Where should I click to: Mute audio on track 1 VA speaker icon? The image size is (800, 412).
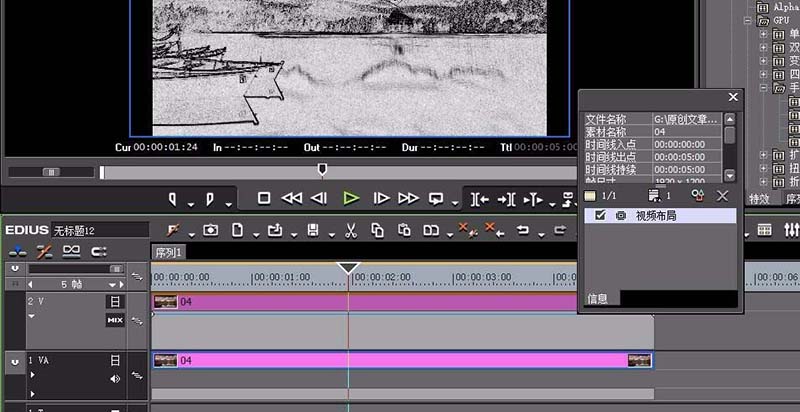(x=115, y=379)
